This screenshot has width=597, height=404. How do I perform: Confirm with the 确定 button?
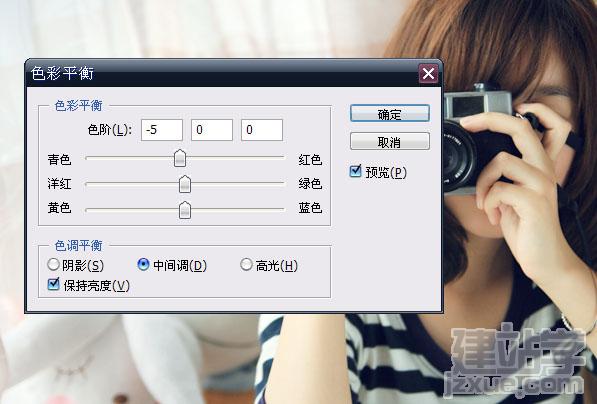390,113
